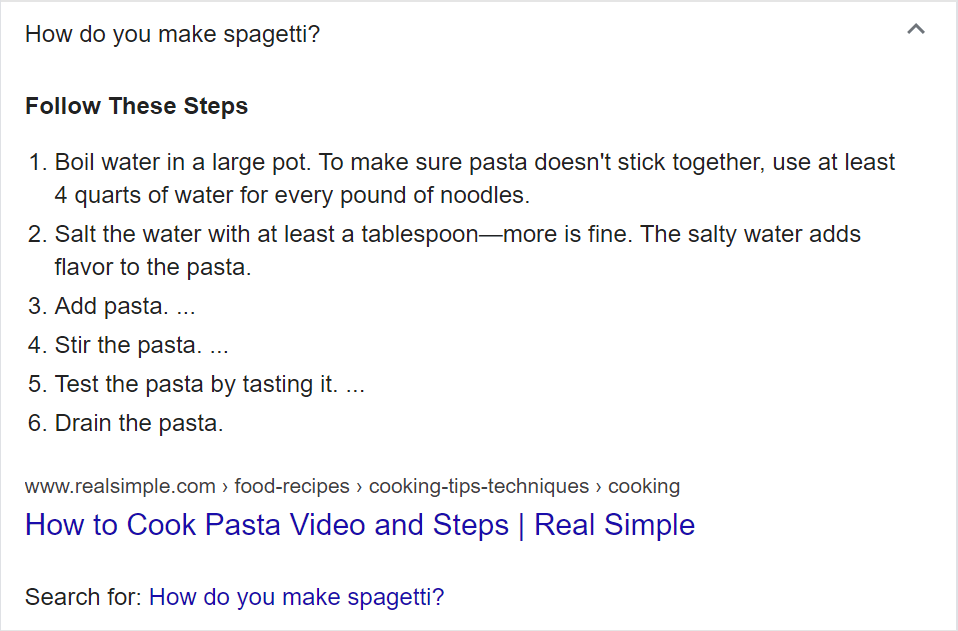Click the "Drain the pasta." step
Viewport: 958px width, 631px height.
[139, 423]
